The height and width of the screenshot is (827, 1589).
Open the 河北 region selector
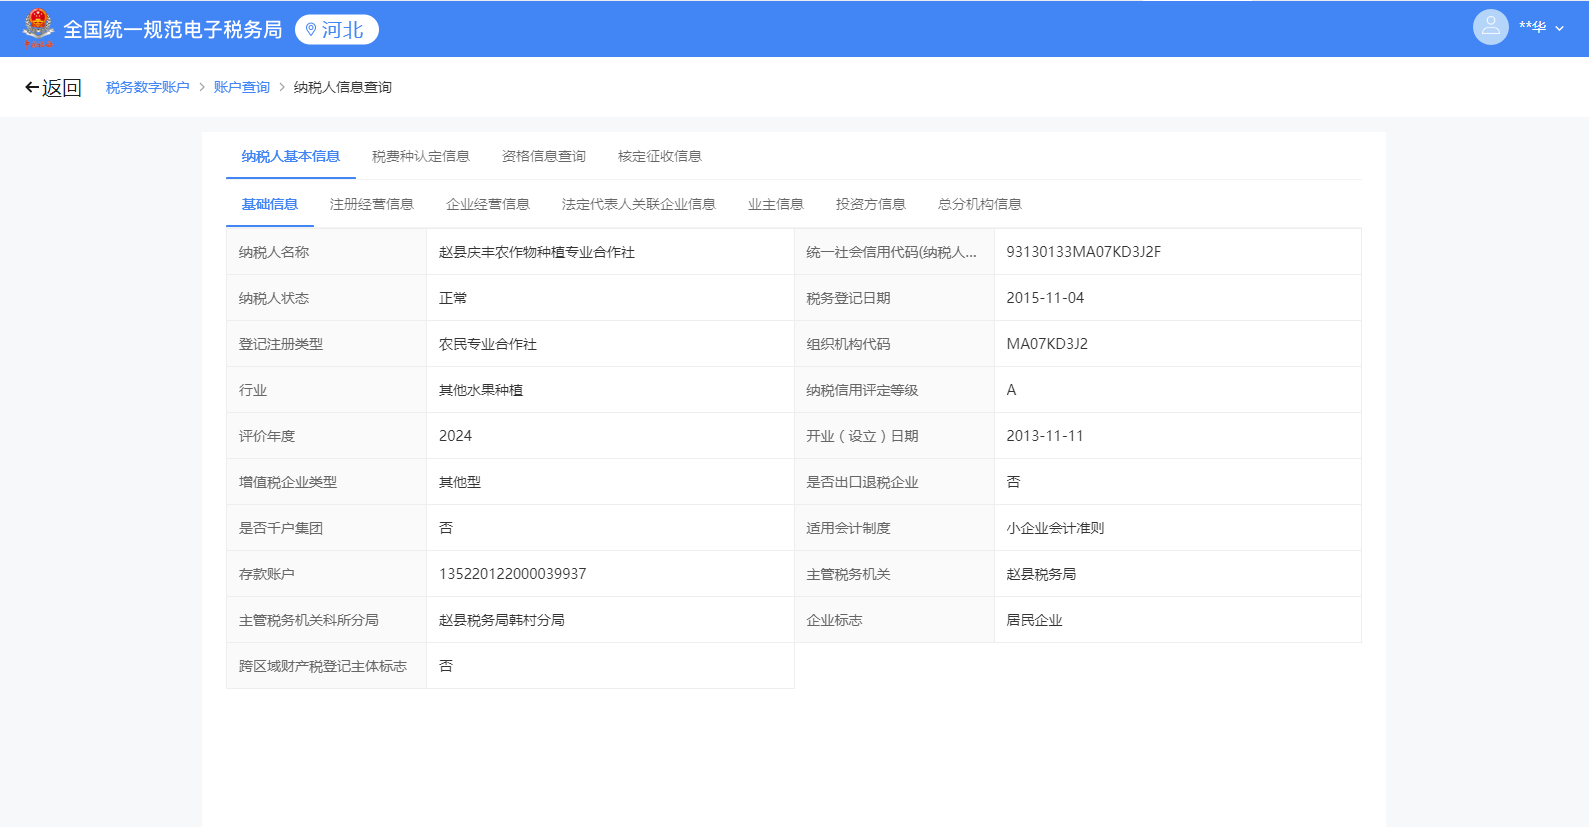click(x=337, y=30)
